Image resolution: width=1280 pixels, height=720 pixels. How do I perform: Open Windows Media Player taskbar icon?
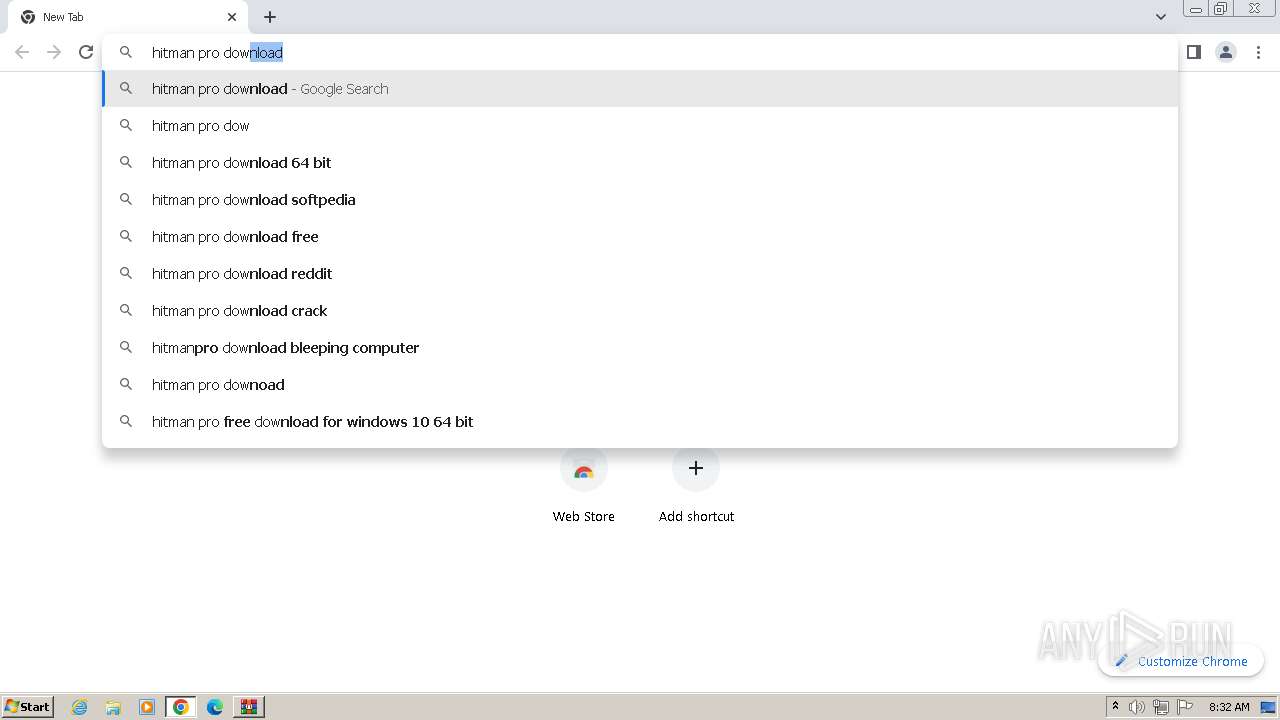coord(147,707)
